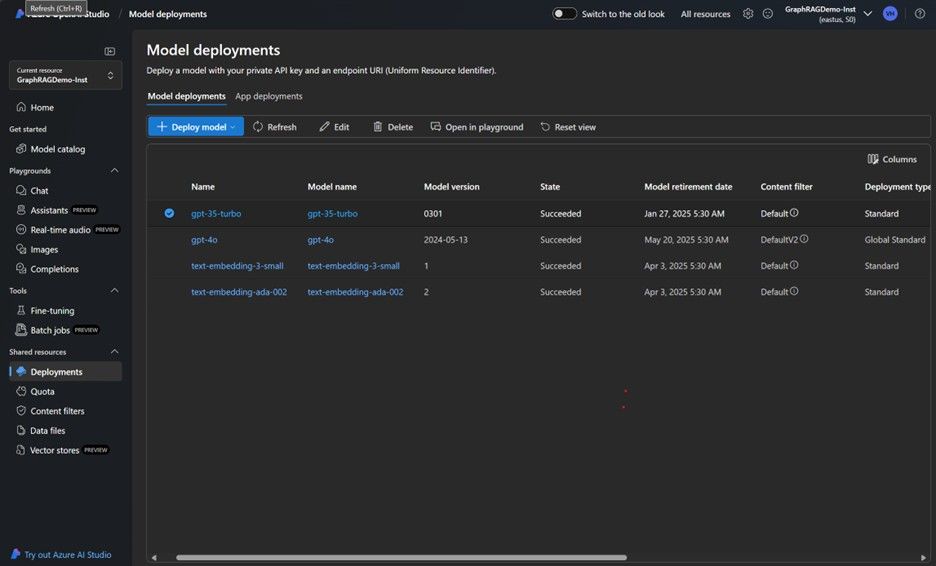
Task: Open Model catalog in sidebar
Action: [57, 149]
